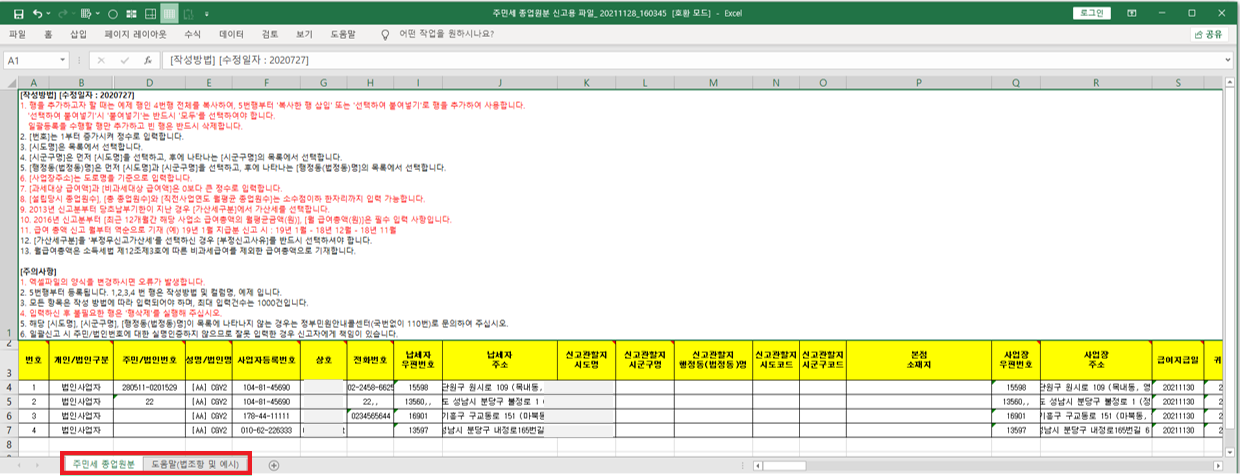Click the Insert Function fx icon
Image resolution: width=1240 pixels, height=476 pixels.
[x=147, y=60]
